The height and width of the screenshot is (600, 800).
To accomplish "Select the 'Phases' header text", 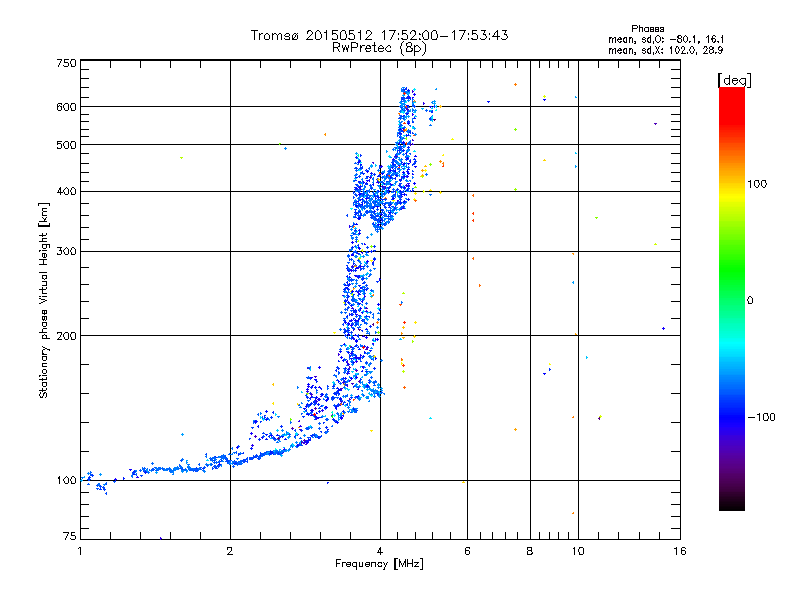I will (x=647, y=29).
